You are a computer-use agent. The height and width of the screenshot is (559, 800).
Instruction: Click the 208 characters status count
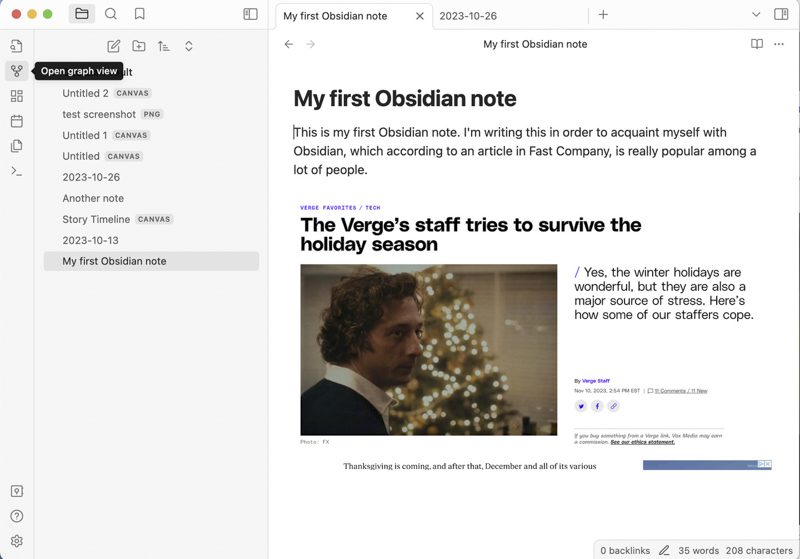point(759,550)
